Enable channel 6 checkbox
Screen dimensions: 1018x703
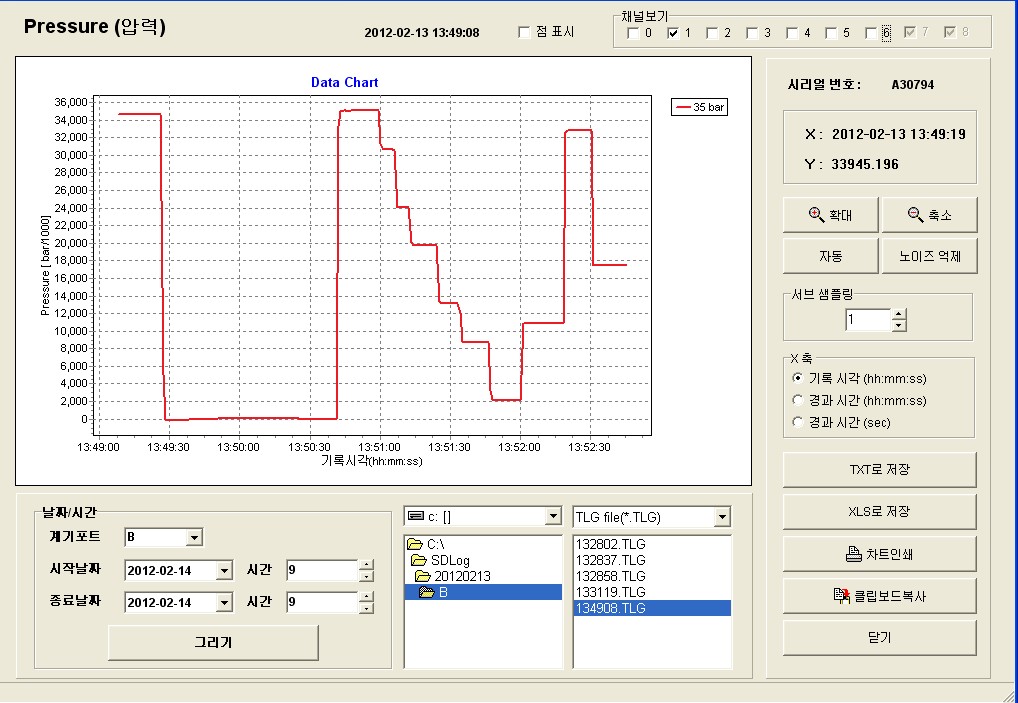point(871,33)
